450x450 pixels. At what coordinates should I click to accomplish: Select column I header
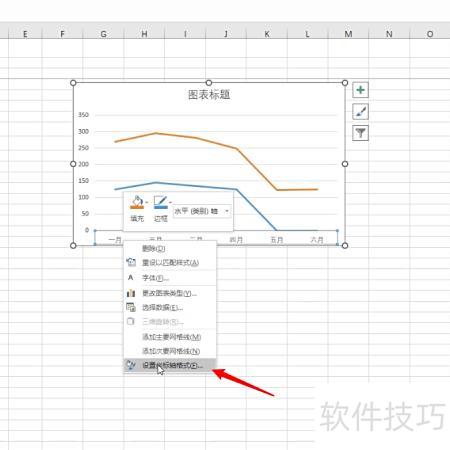(x=185, y=34)
